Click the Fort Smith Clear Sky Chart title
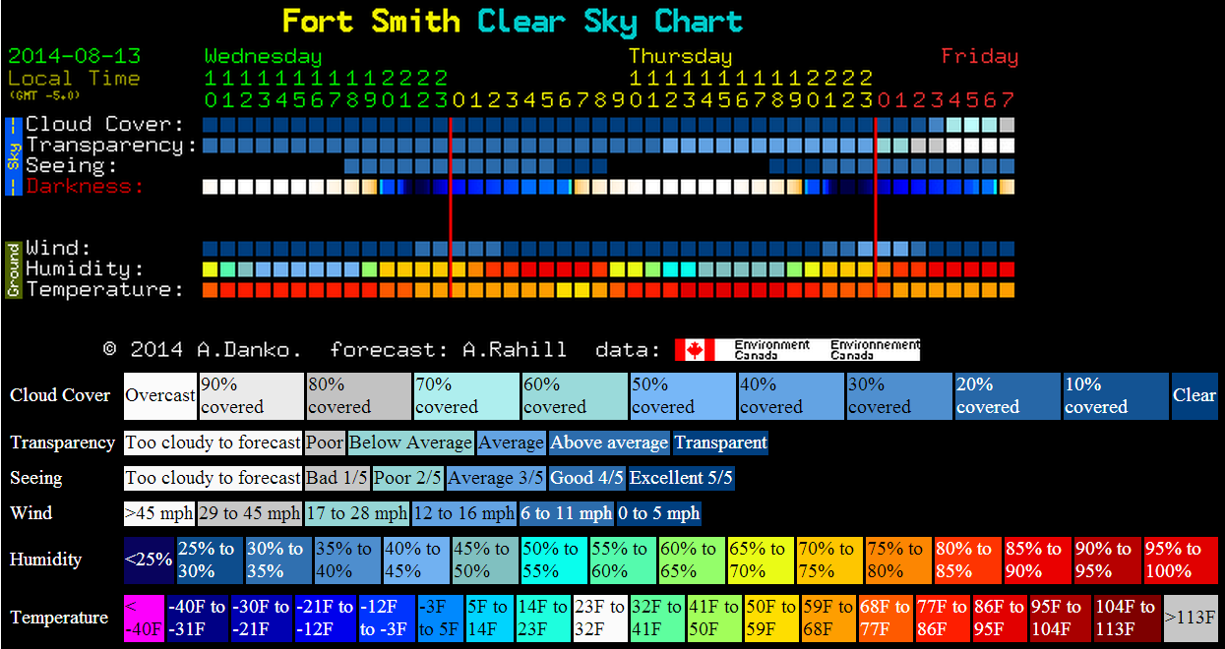 coord(512,21)
